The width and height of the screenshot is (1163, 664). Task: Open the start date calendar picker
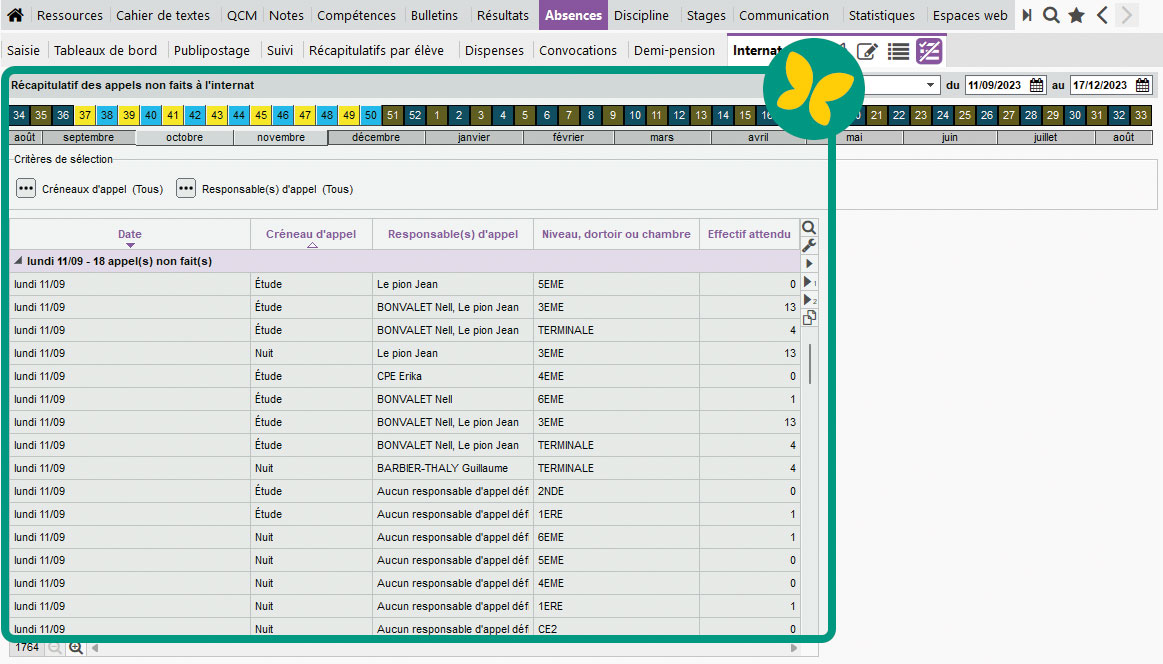coord(1036,85)
